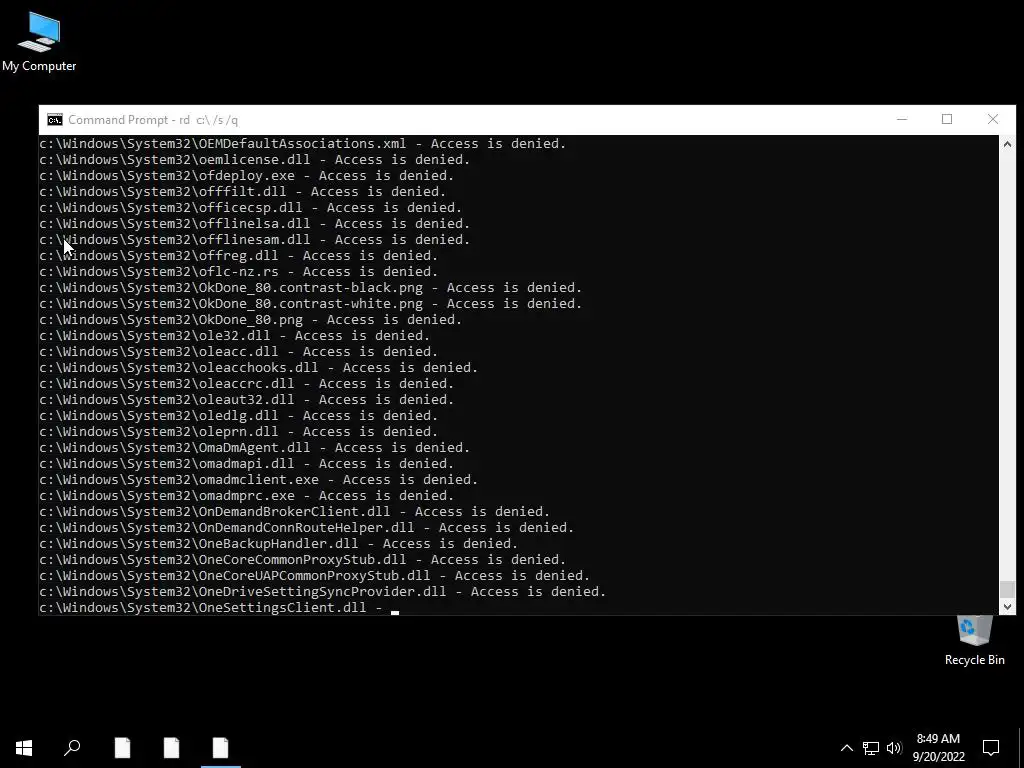Click the OmaDmAgent.dll output line
Screen dimensions: 1024x768
tap(255, 447)
